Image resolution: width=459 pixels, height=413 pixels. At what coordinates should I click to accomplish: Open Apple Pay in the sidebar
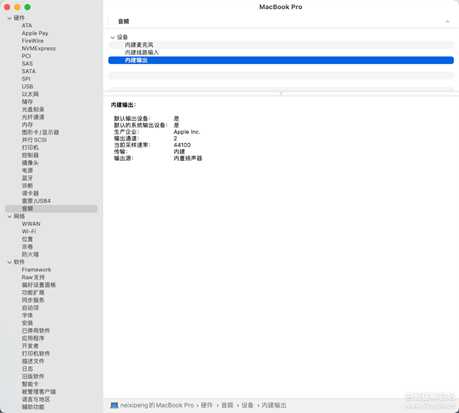[35, 33]
